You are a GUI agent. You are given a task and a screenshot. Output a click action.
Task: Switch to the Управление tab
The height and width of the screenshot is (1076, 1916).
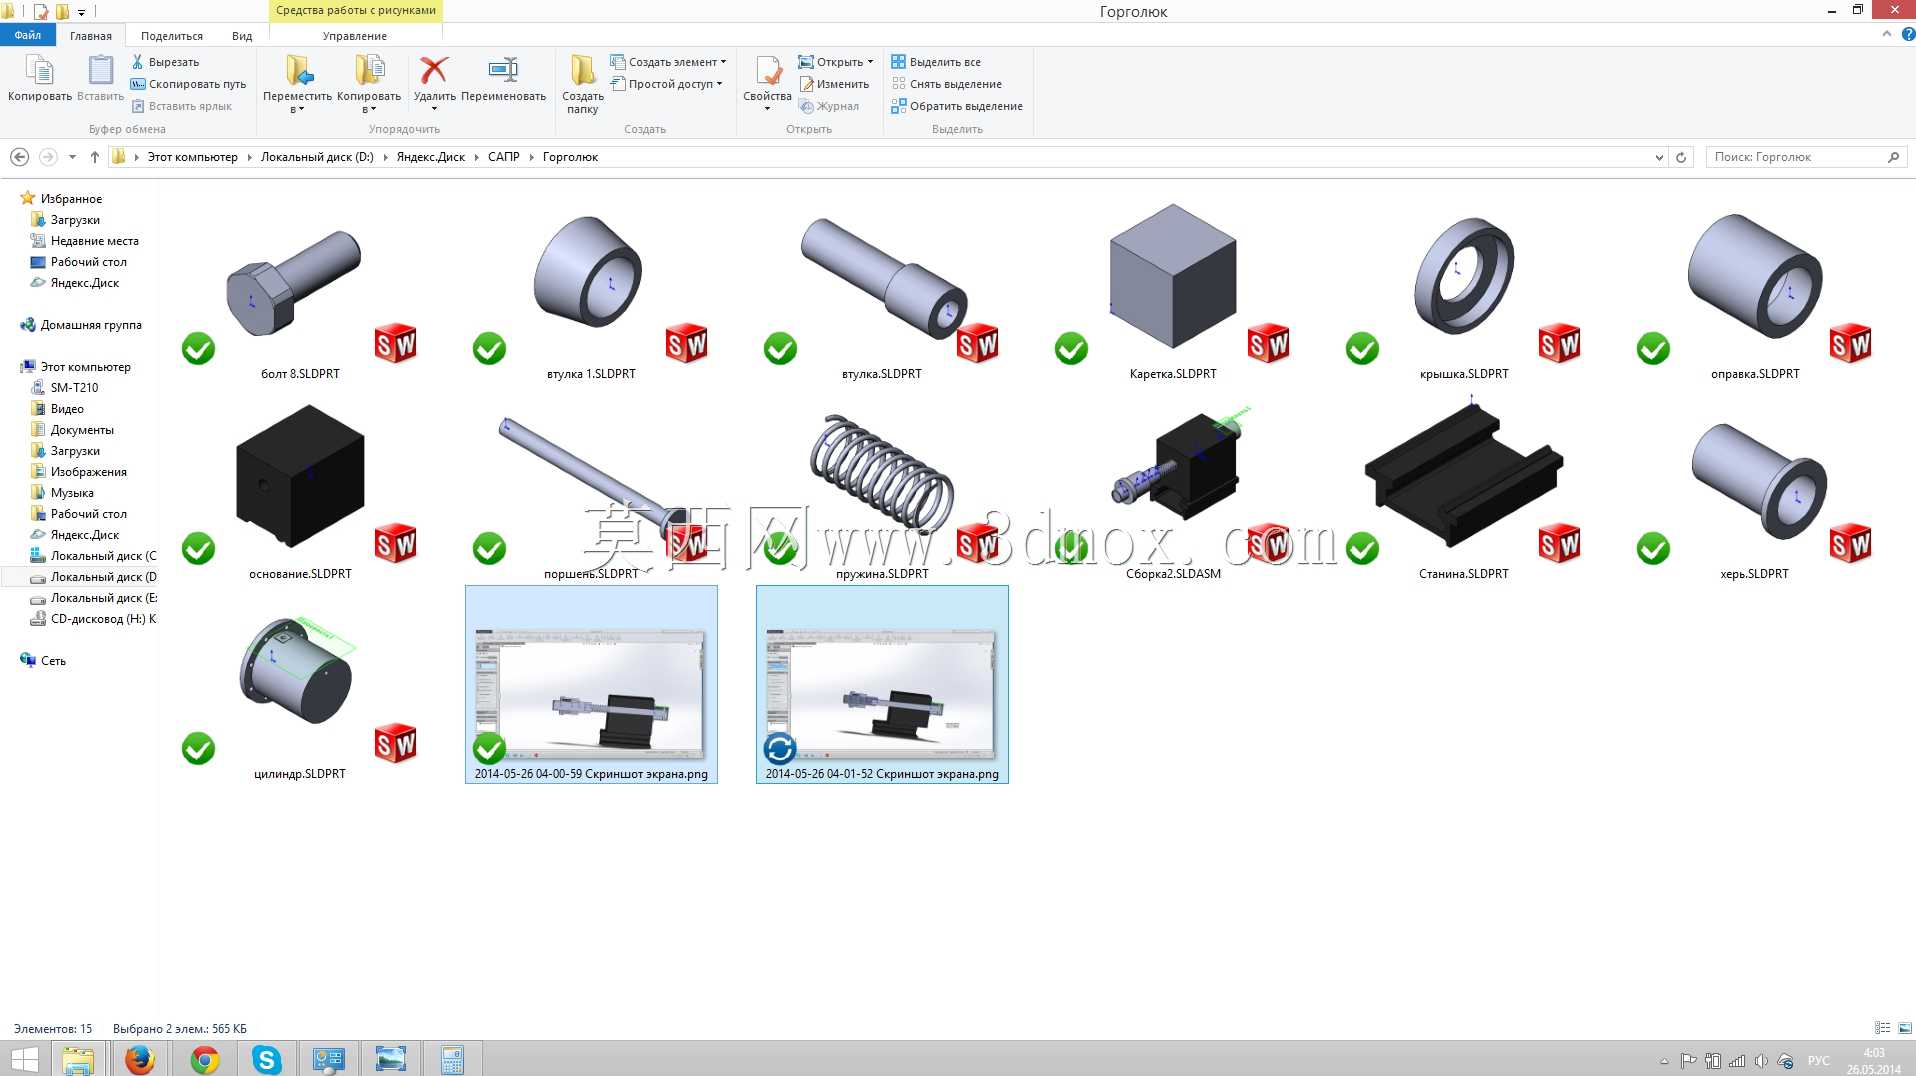(x=355, y=36)
